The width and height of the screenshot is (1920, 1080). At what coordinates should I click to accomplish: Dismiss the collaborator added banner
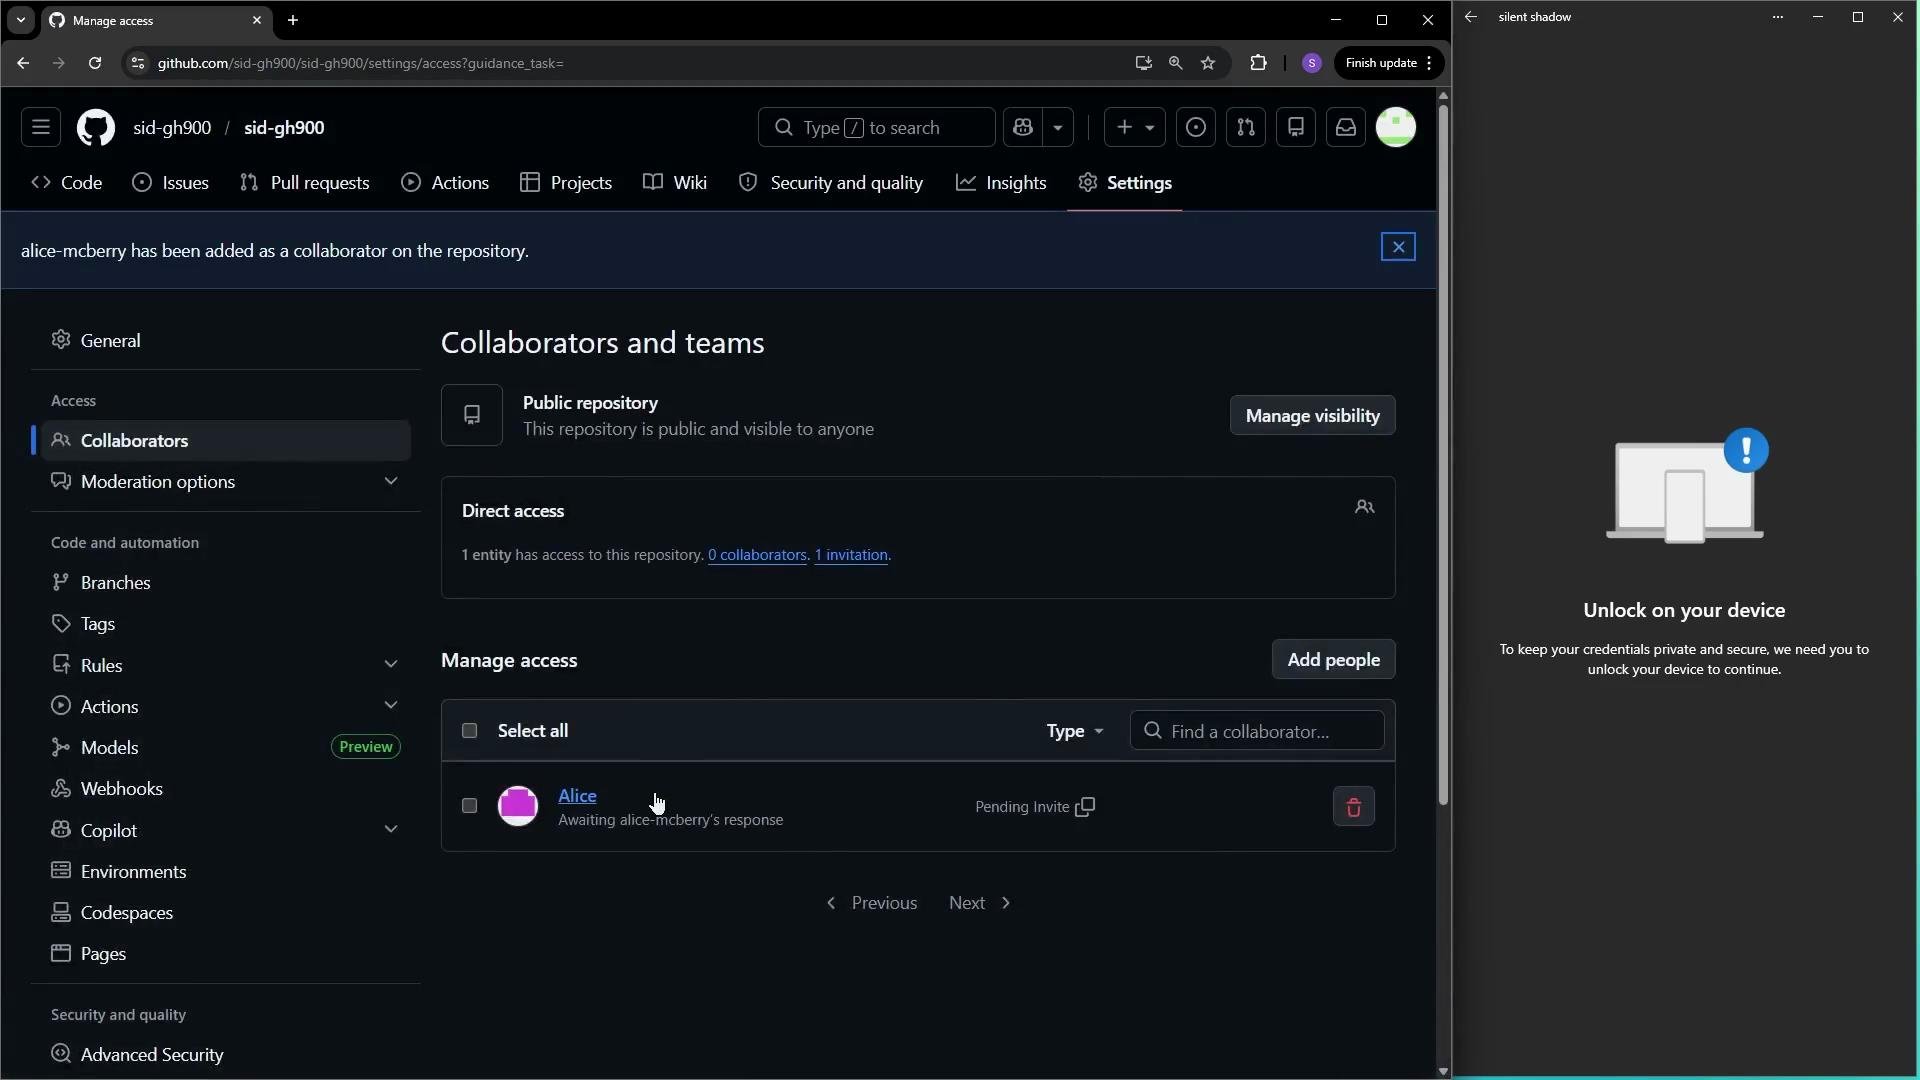tap(1398, 247)
